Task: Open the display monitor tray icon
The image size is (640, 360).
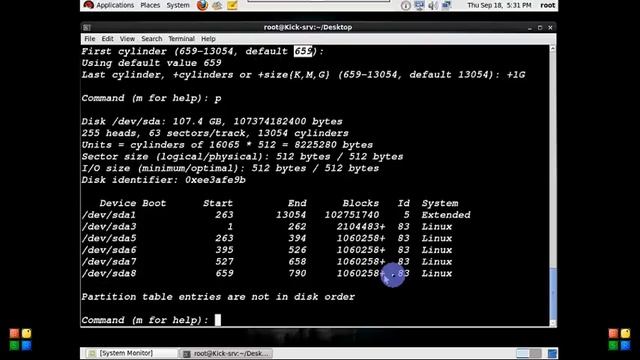Action: pyautogui.click(x=419, y=5)
